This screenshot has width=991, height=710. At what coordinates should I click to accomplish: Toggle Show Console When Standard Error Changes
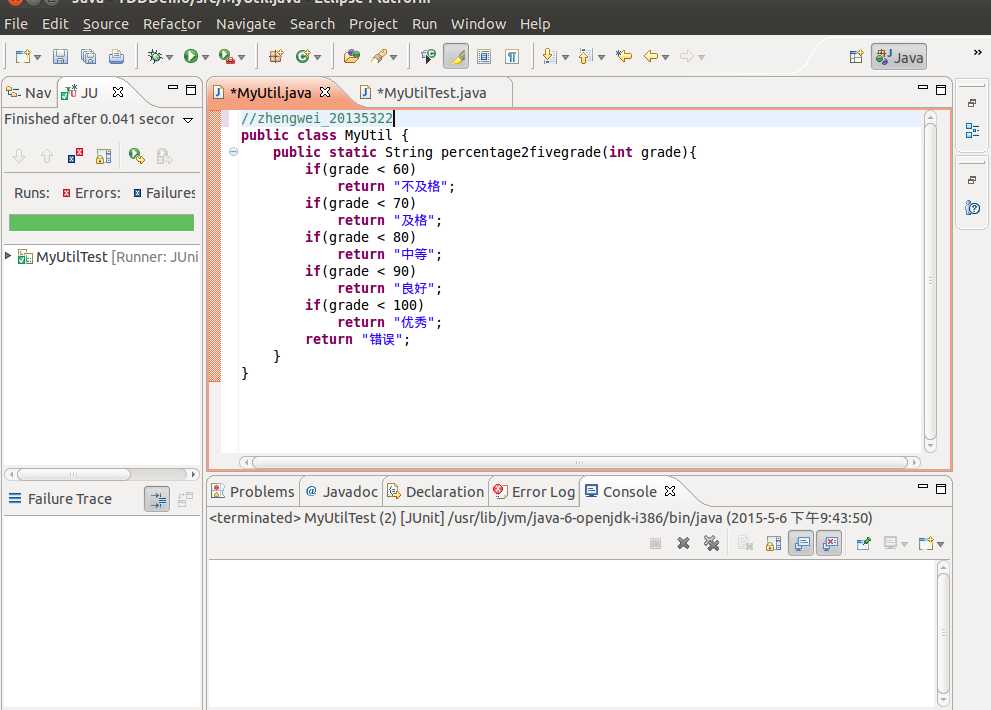point(829,544)
